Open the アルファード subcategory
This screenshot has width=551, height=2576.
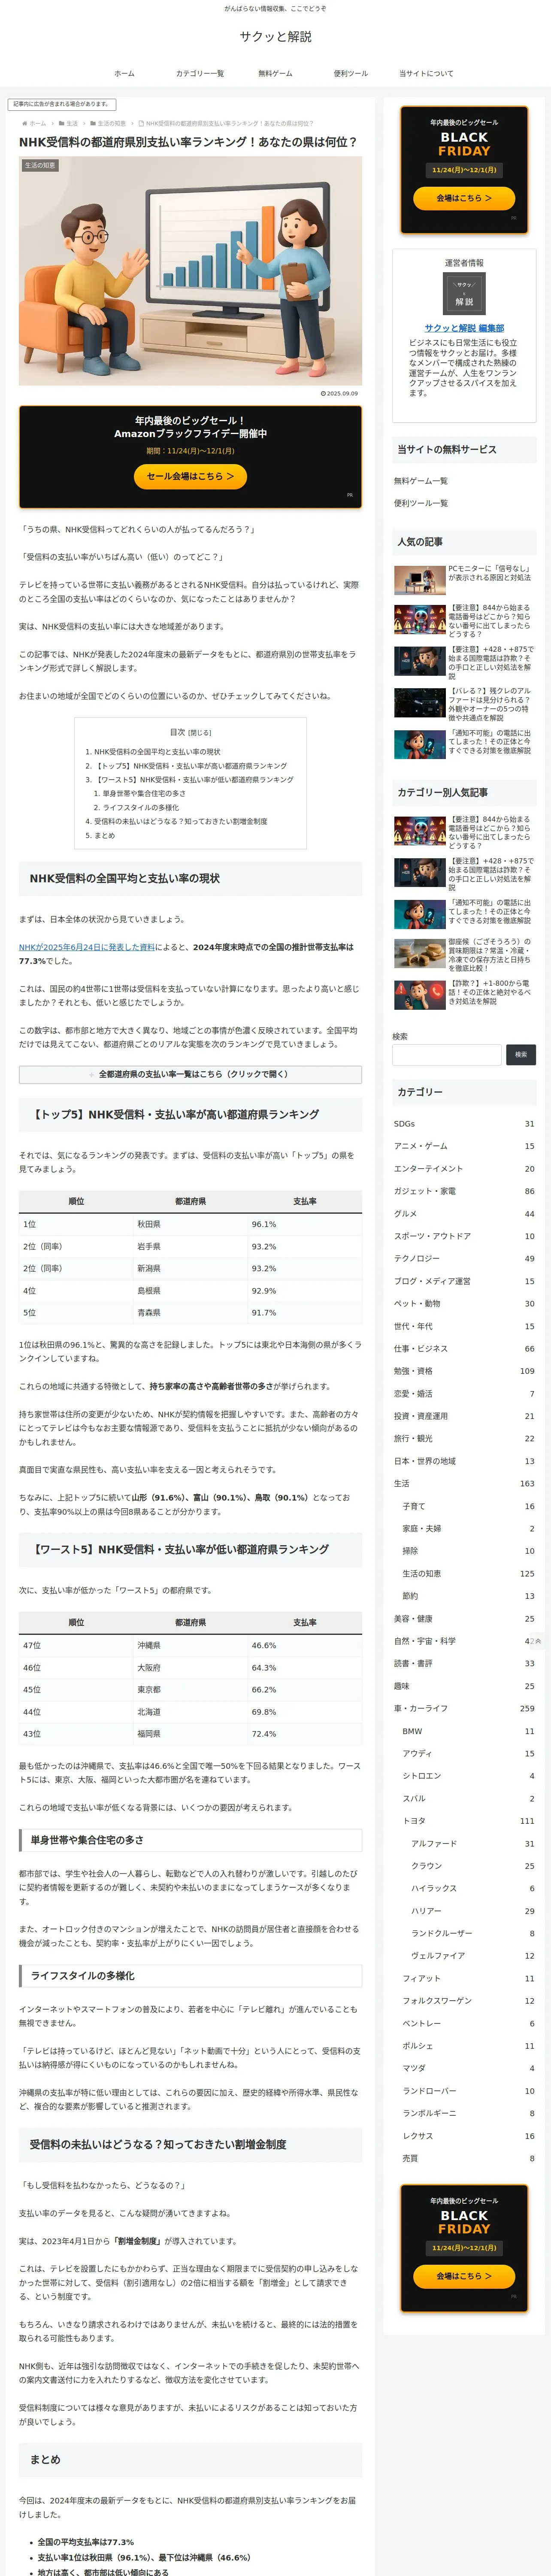click(473, 1844)
